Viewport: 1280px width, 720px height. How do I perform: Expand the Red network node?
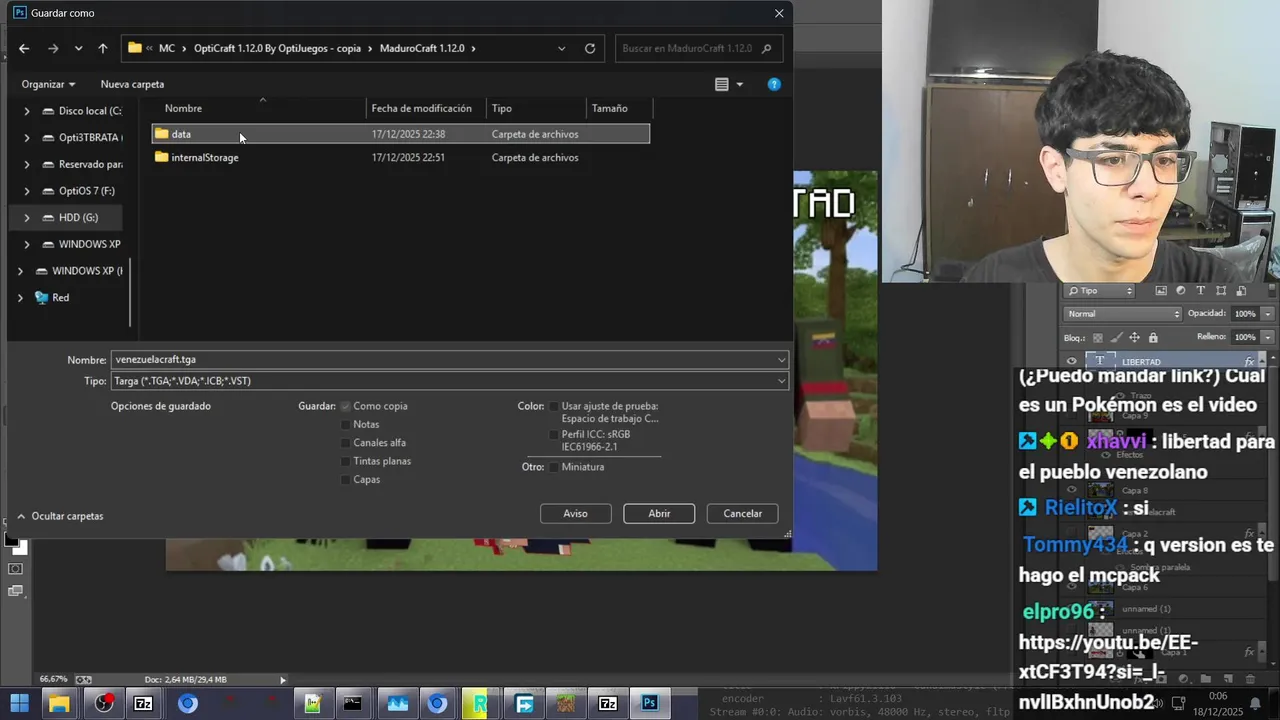click(x=20, y=297)
